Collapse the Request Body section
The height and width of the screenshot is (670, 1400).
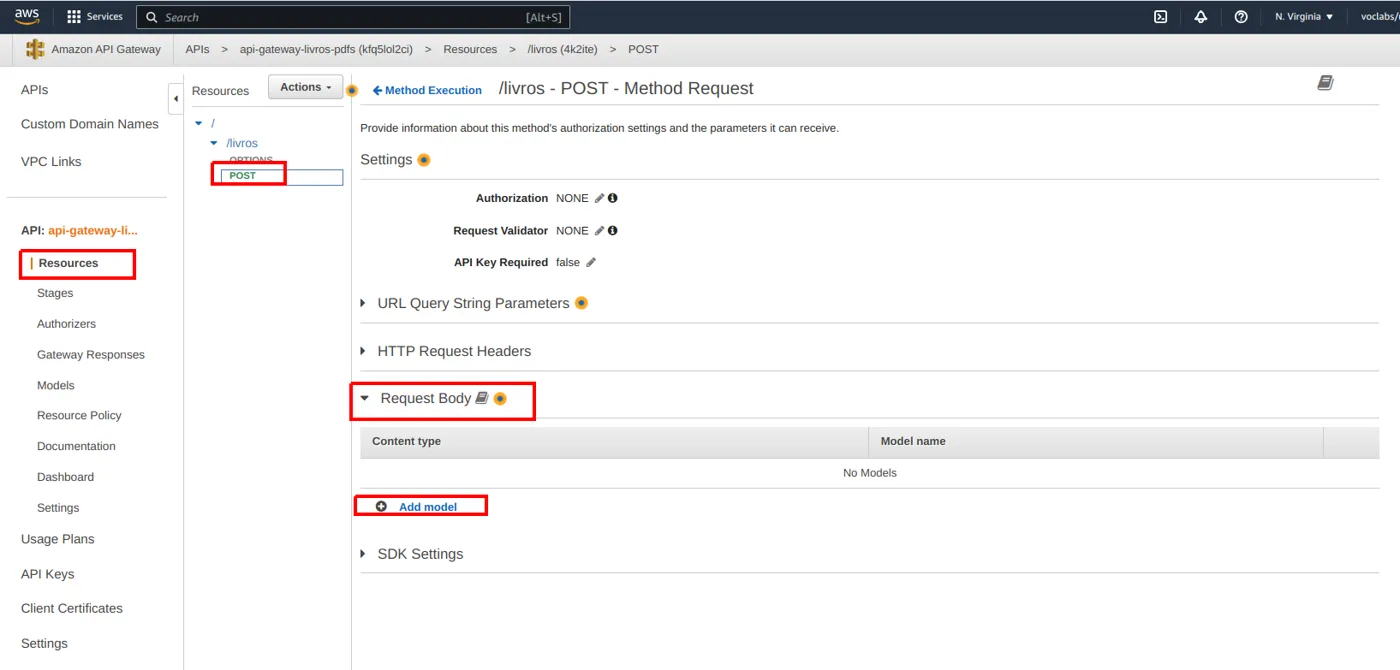365,398
